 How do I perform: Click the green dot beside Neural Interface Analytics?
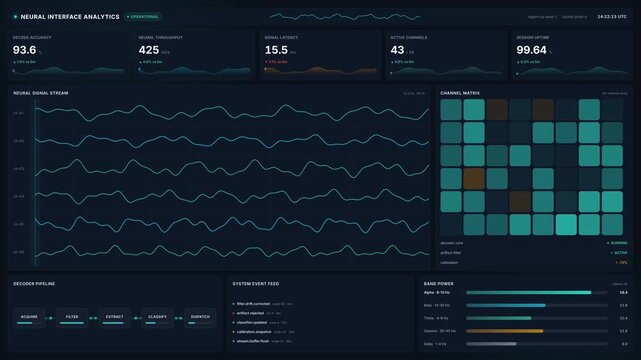(x=16, y=17)
